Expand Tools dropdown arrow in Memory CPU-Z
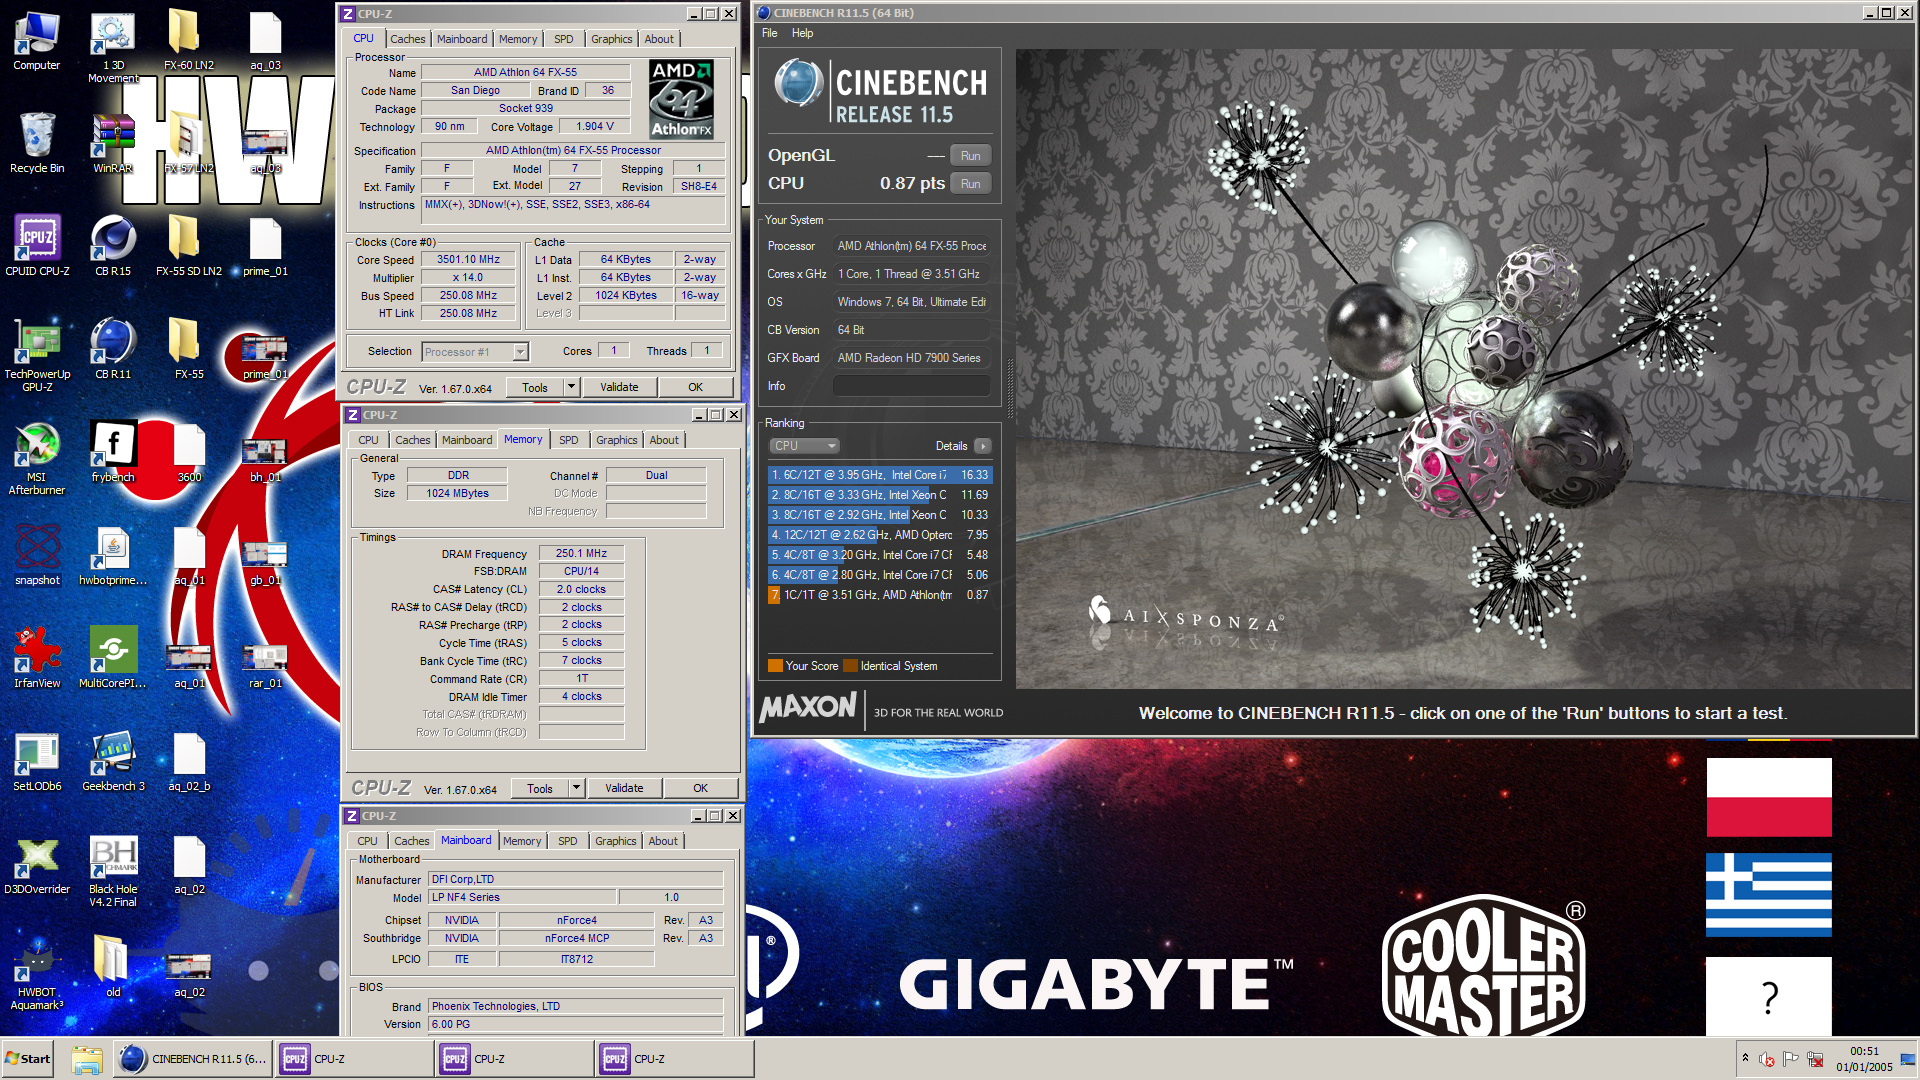Screen dimensions: 1920x1080 [576, 788]
